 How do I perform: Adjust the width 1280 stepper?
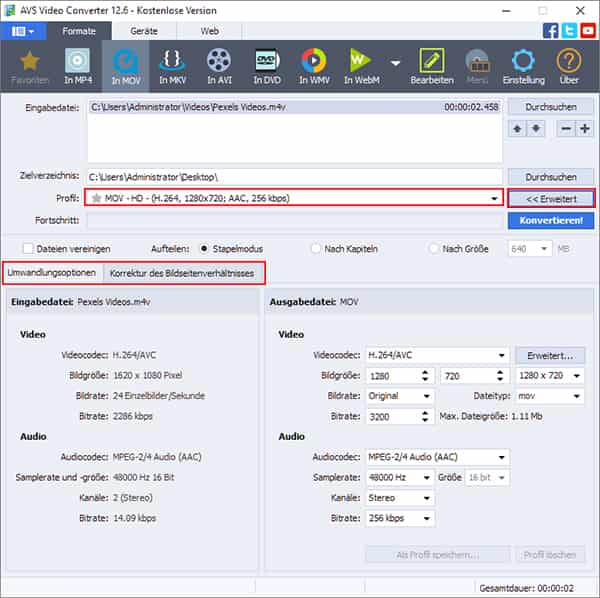(x=425, y=376)
